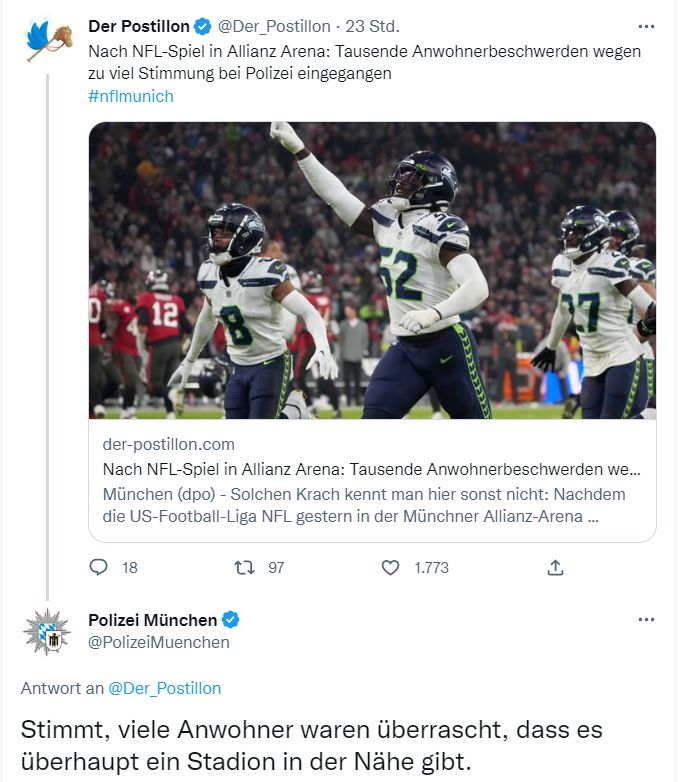Open the Der Postillon display name

click(139, 26)
